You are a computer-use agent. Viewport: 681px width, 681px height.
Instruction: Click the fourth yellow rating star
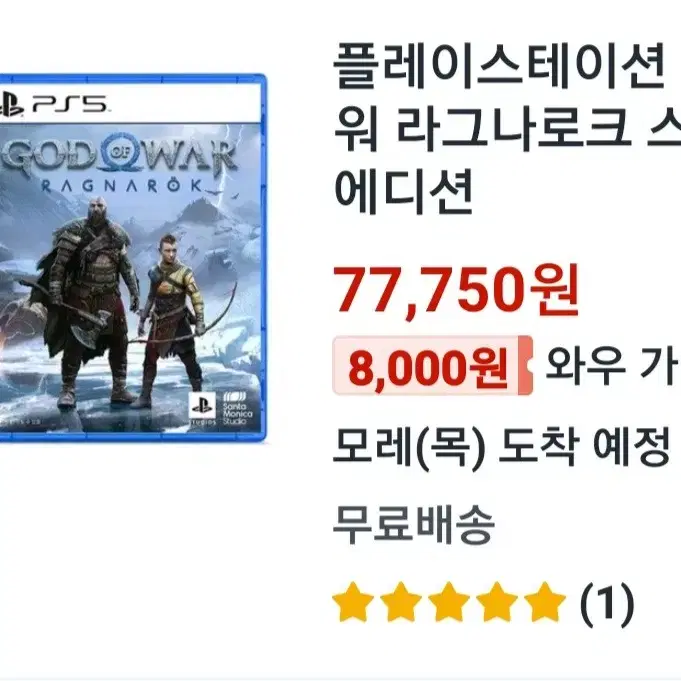(496, 602)
